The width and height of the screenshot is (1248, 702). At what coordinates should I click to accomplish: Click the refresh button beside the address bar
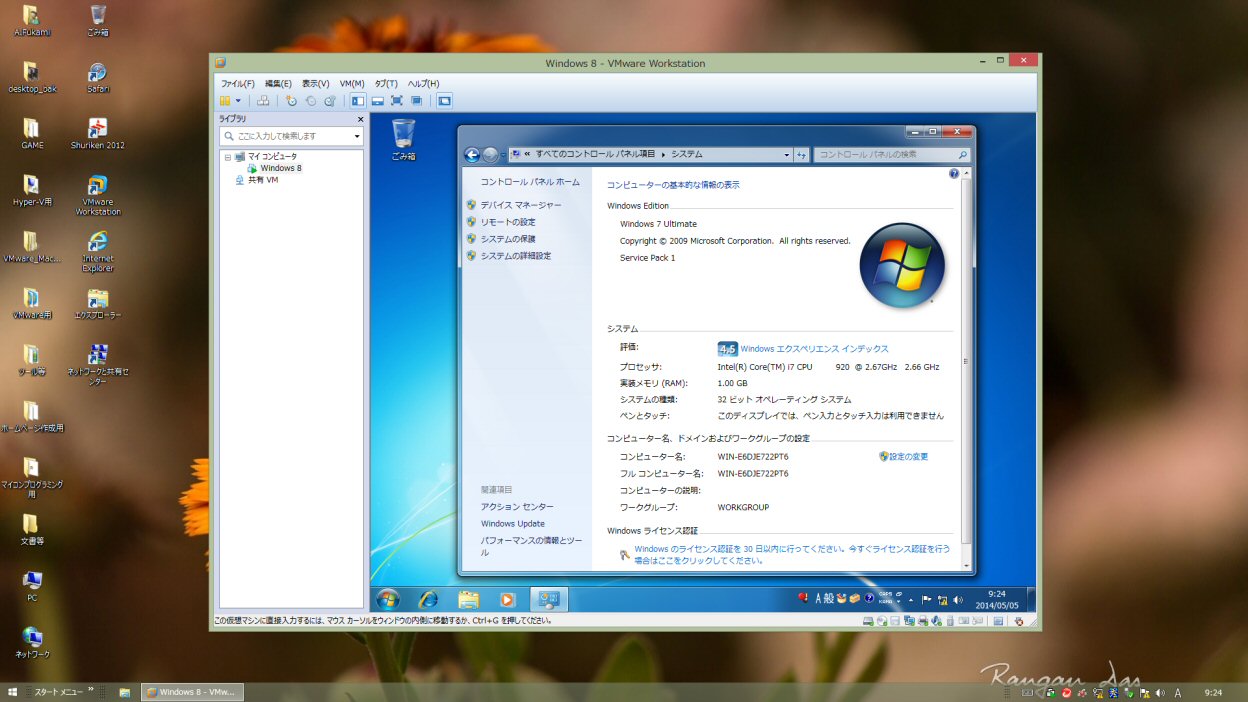pyautogui.click(x=801, y=155)
